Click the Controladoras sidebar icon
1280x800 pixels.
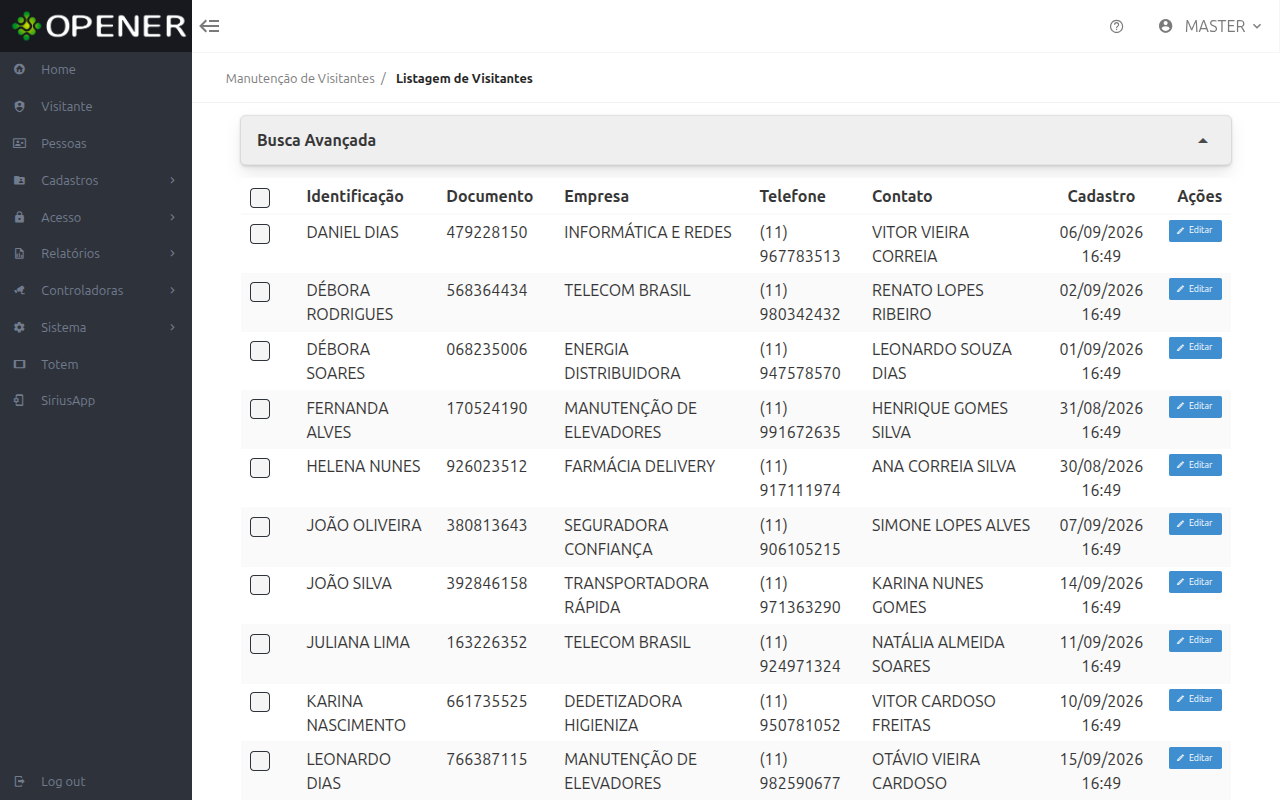[20, 291]
